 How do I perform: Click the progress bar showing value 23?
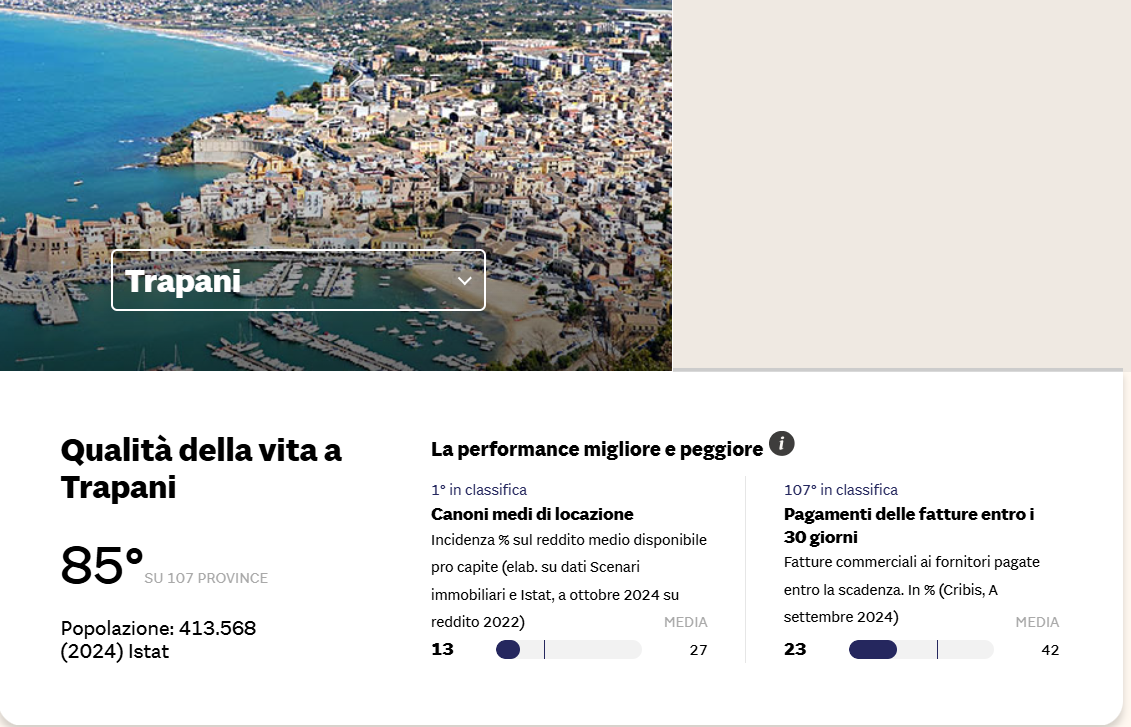[x=920, y=649]
